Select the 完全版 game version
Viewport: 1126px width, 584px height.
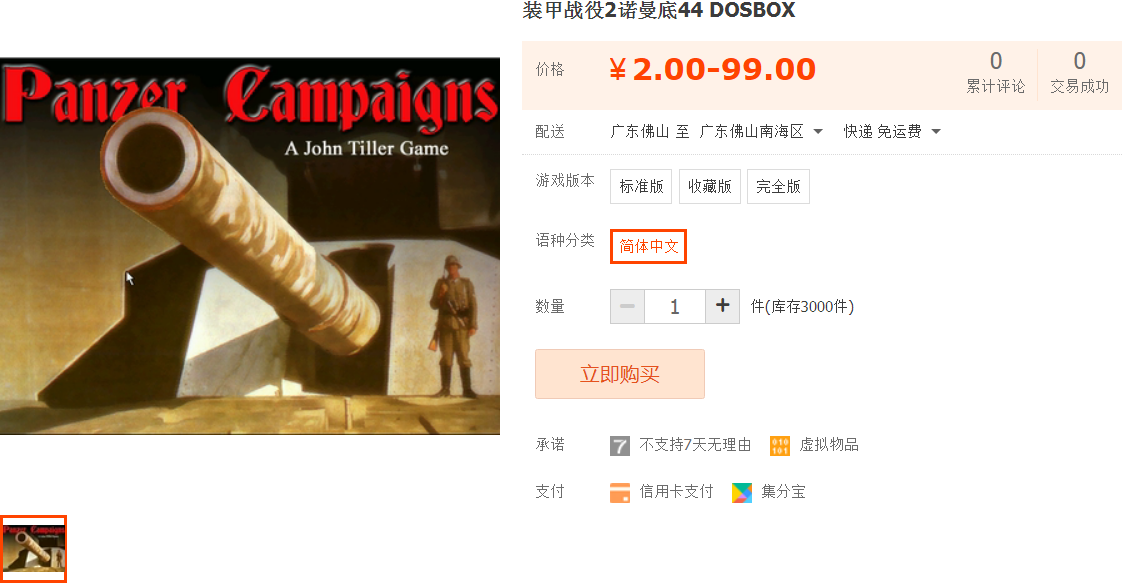coord(778,187)
